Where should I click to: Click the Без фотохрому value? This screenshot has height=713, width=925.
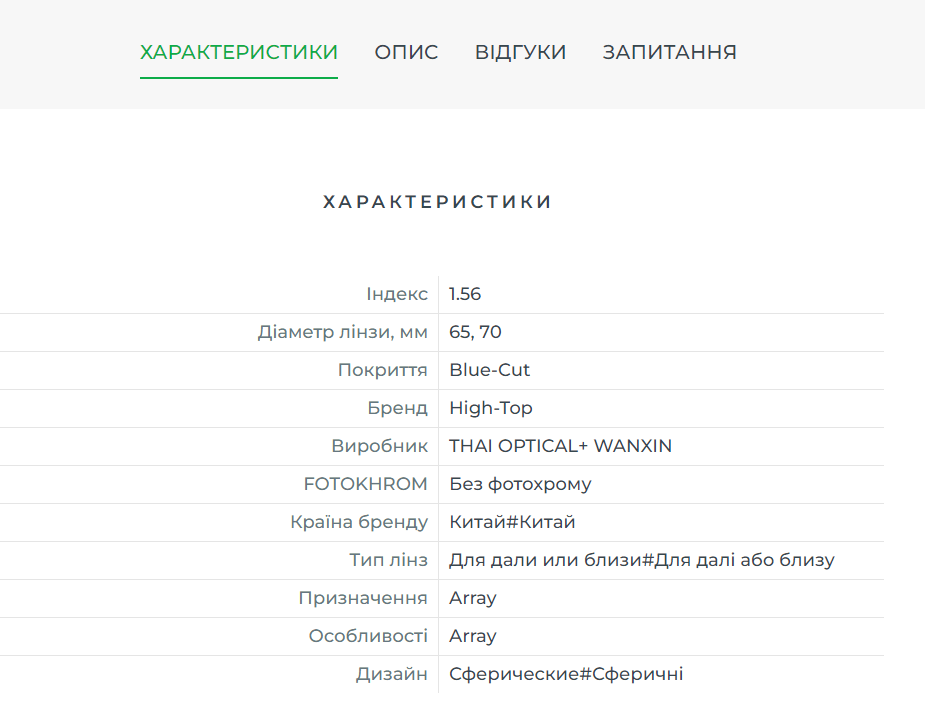[x=520, y=484]
